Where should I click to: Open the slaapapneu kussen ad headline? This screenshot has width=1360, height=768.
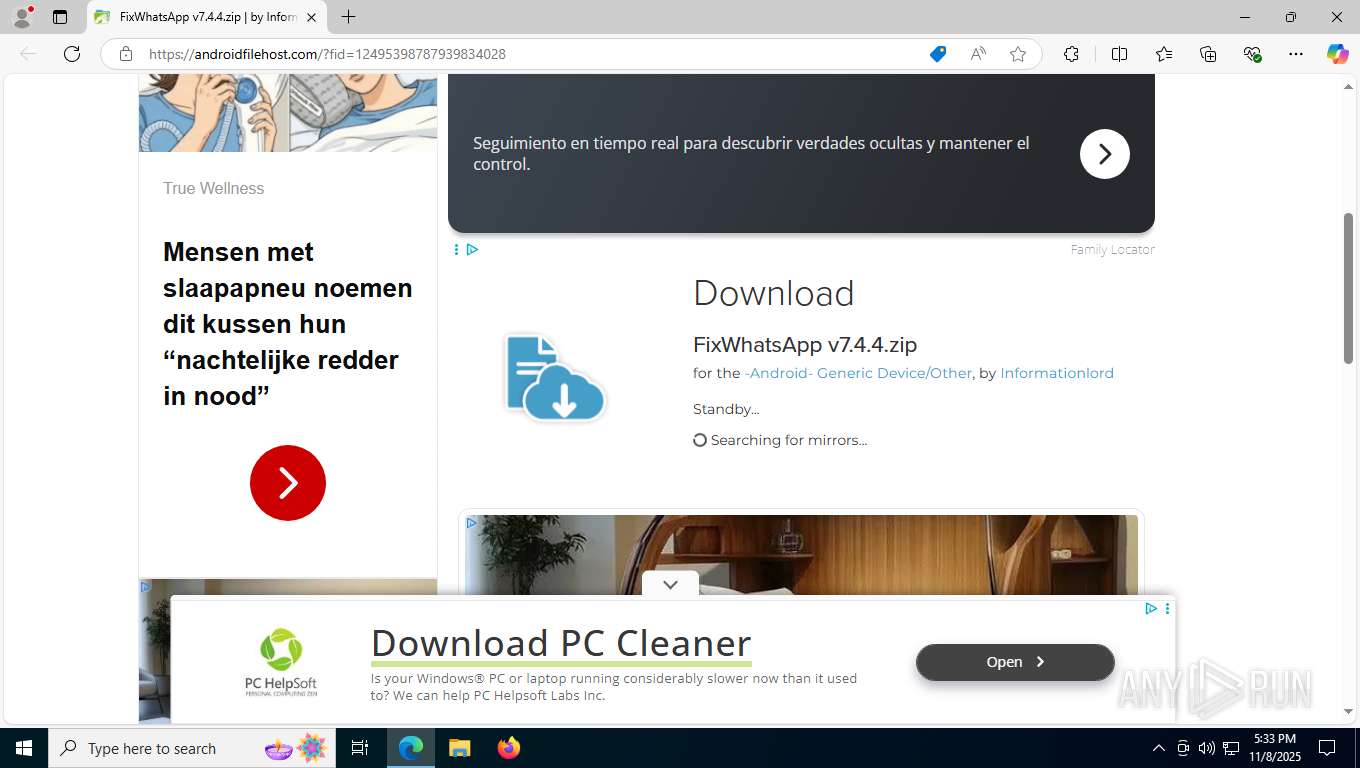pos(288,324)
